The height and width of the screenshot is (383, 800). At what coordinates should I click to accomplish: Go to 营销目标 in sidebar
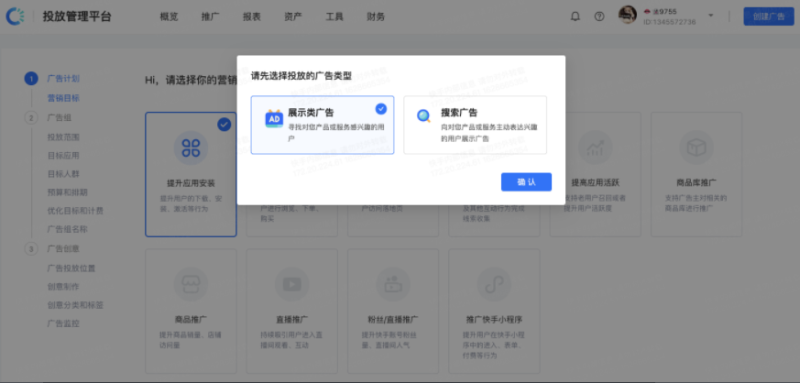(63, 98)
